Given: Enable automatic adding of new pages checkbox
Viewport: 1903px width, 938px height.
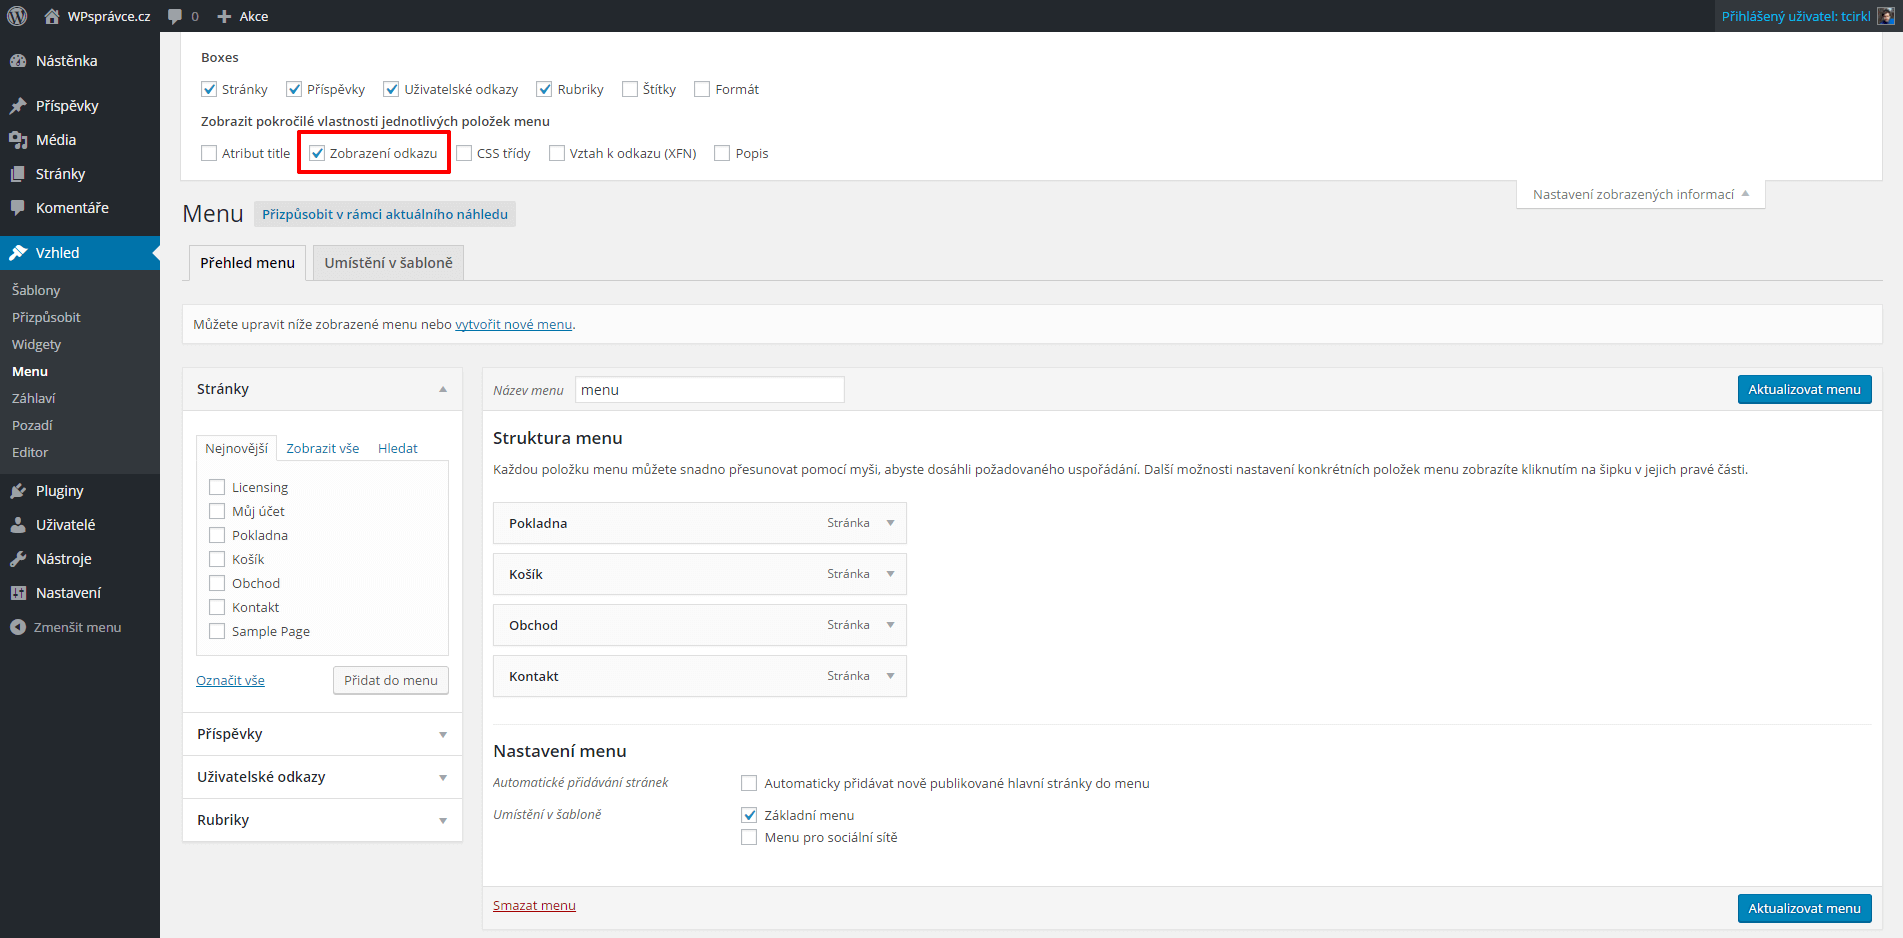Looking at the screenshot, I should tap(749, 783).
